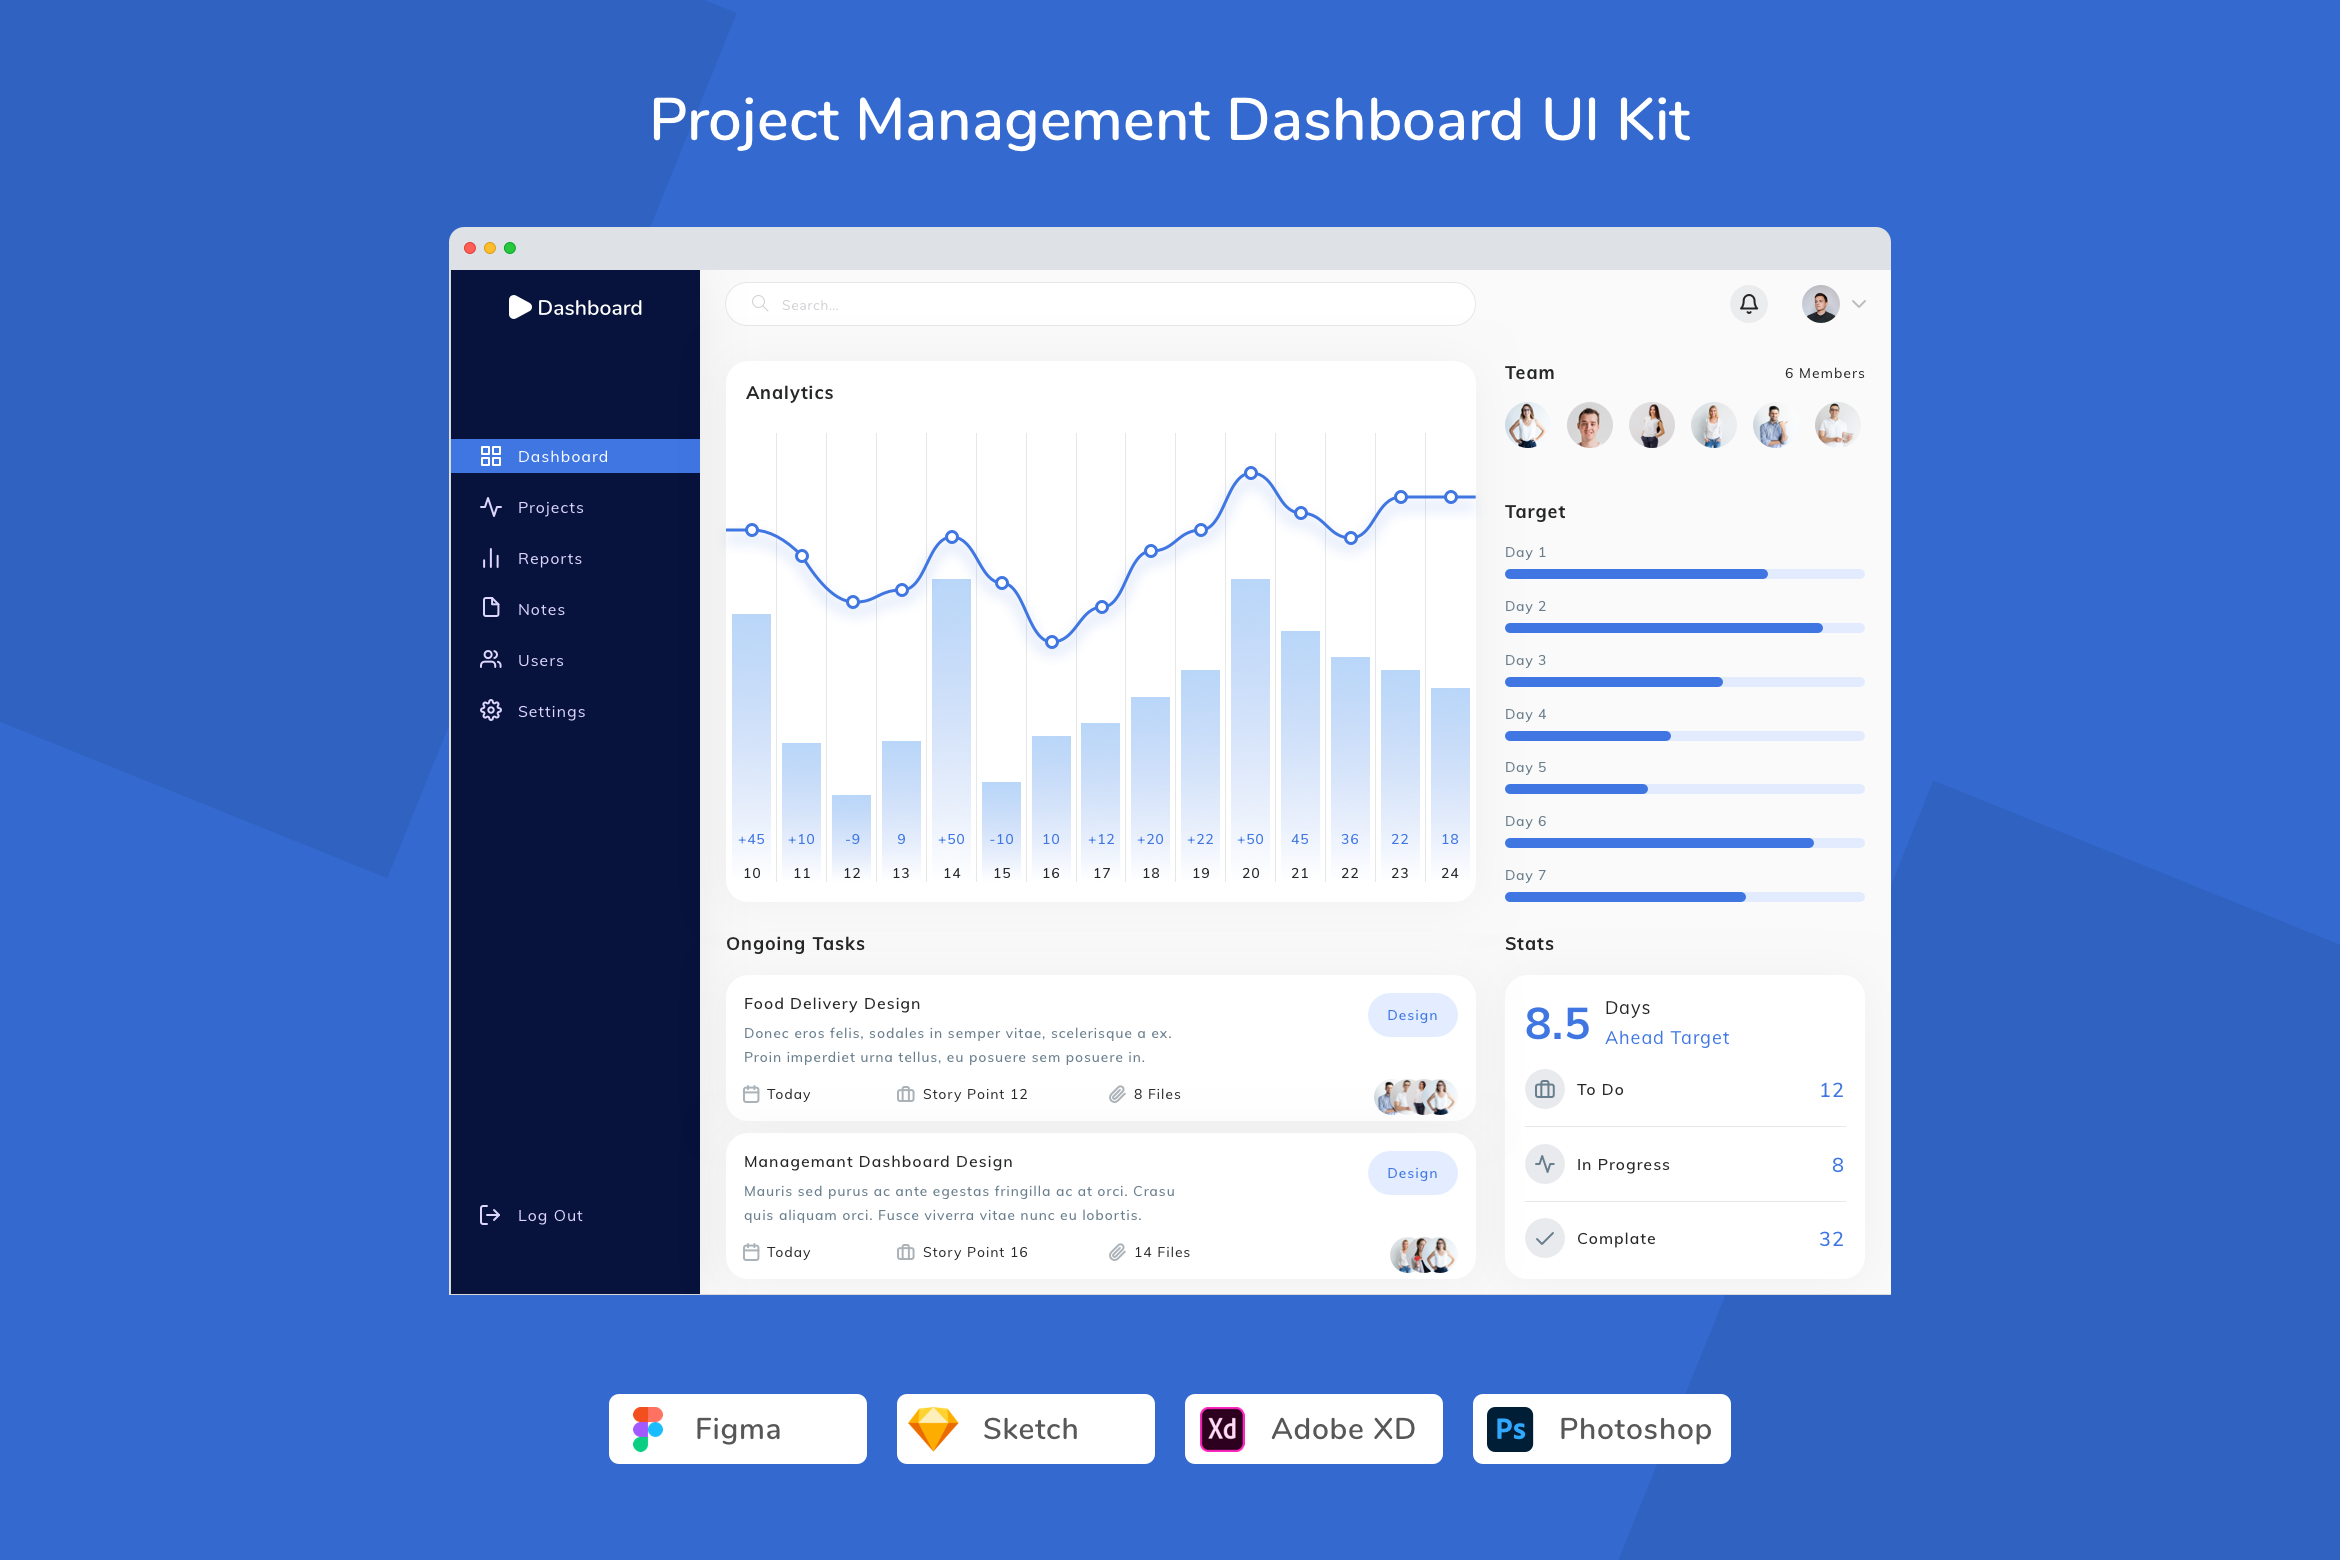Open the Projects menu item

point(575,507)
